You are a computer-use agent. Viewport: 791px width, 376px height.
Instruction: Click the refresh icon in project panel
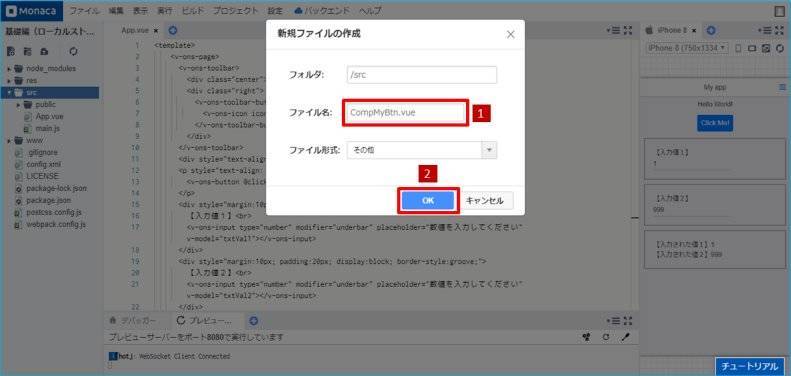click(x=74, y=51)
